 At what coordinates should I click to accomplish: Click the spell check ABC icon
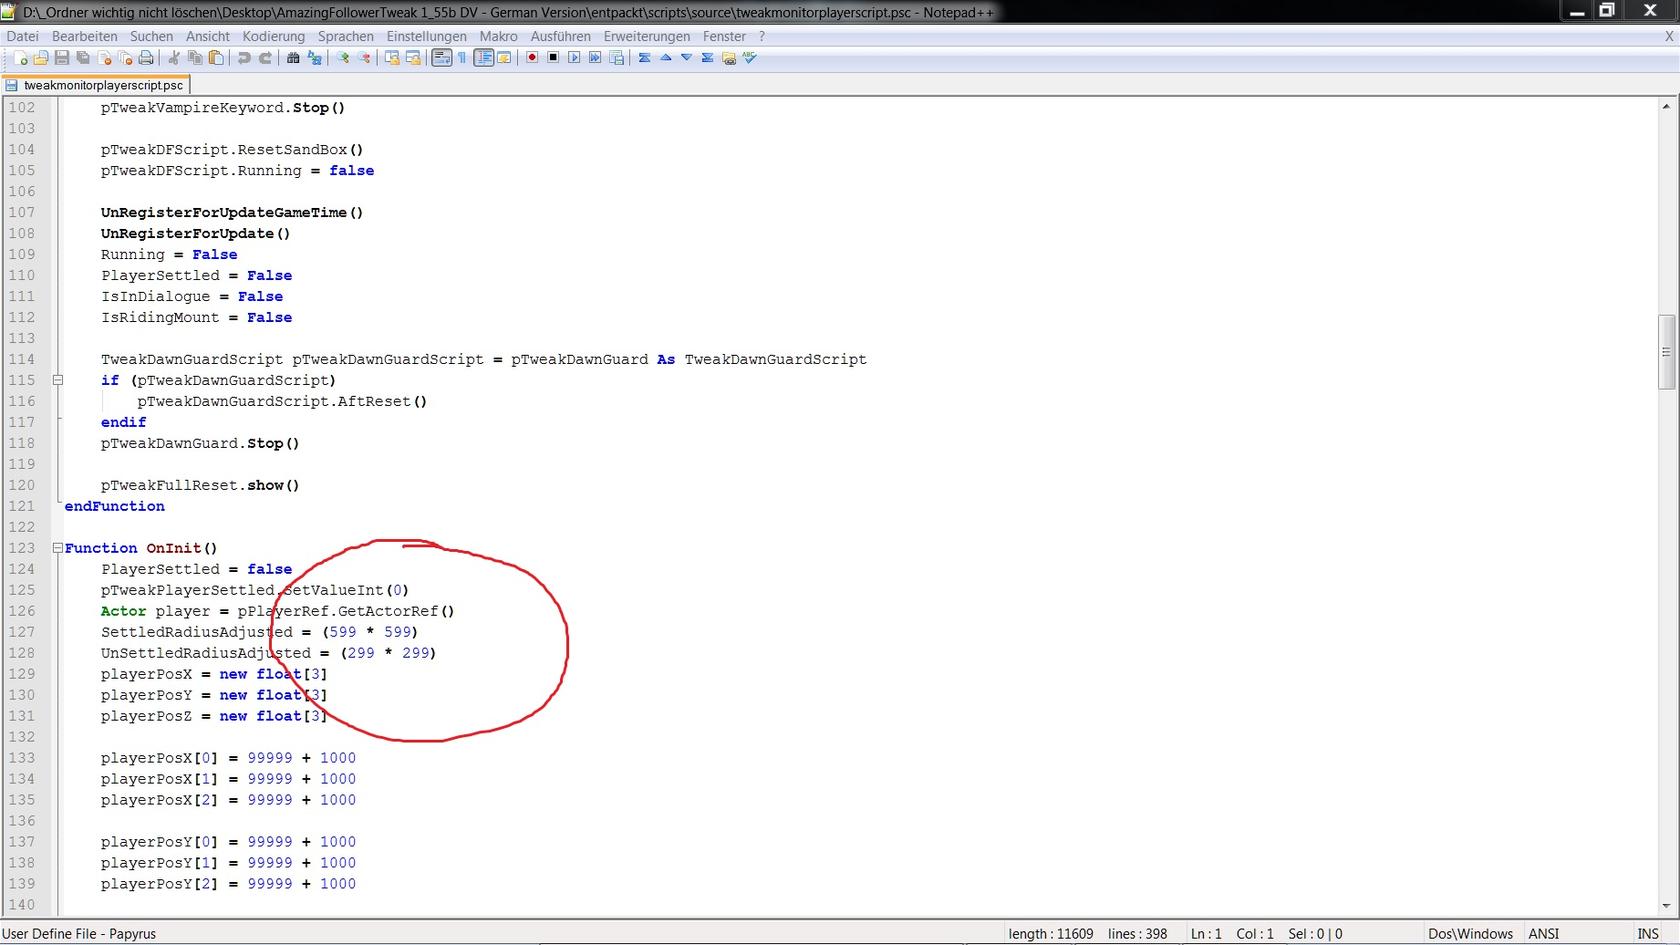click(750, 58)
